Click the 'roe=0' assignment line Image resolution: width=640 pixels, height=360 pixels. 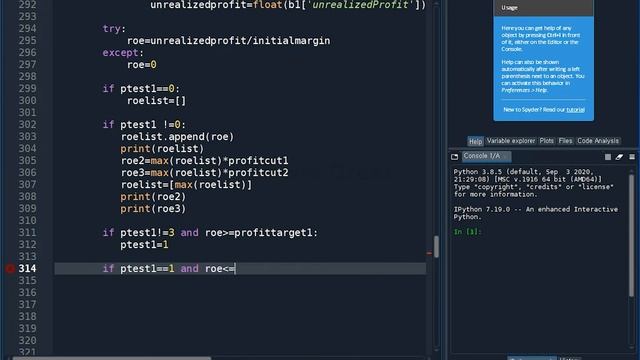tap(142, 64)
